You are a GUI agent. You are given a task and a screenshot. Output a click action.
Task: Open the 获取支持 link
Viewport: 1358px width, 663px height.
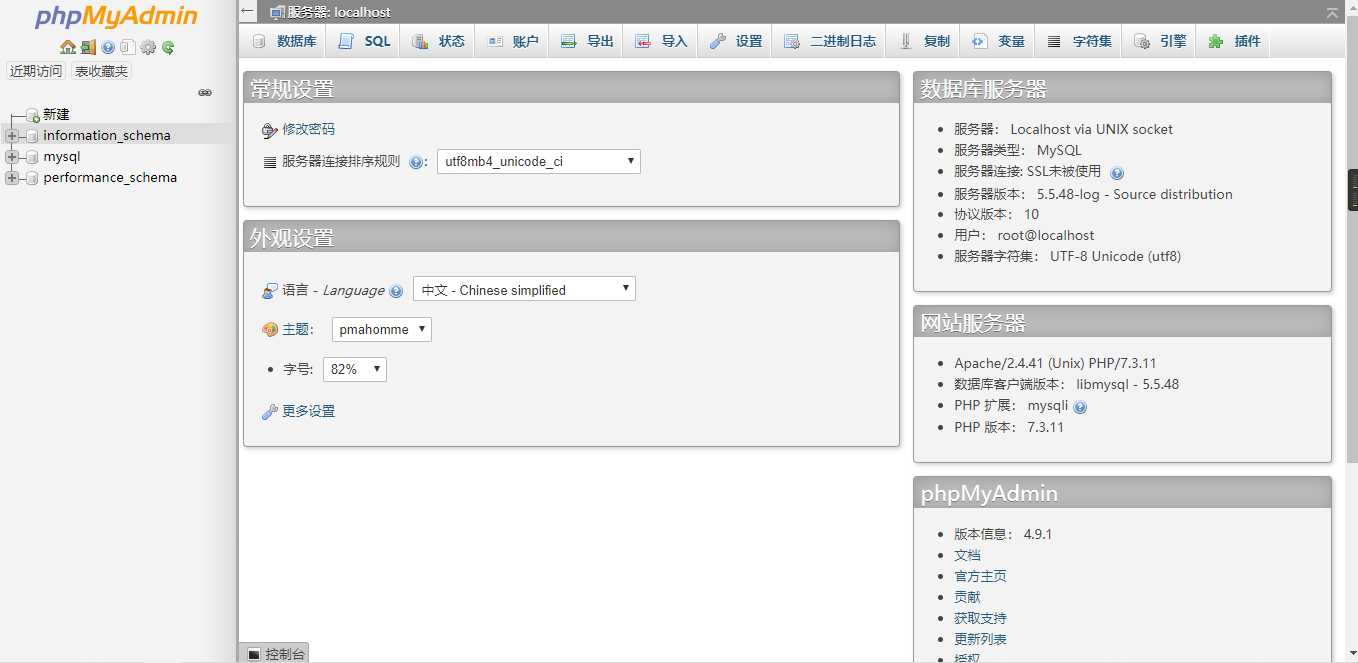pyautogui.click(x=980, y=619)
